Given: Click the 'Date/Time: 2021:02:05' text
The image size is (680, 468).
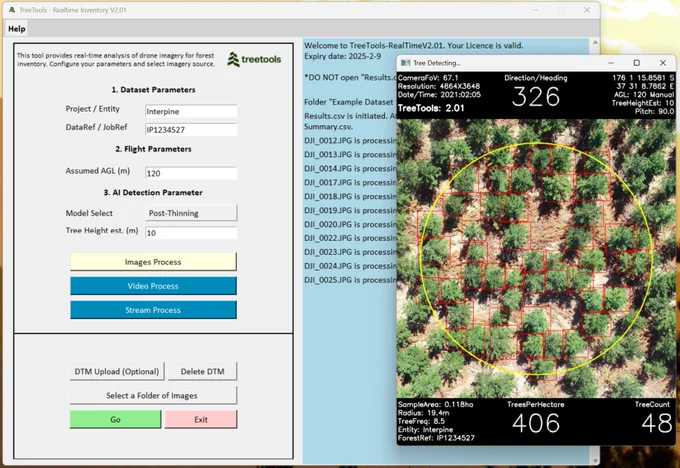Looking at the screenshot, I should (x=439, y=95).
